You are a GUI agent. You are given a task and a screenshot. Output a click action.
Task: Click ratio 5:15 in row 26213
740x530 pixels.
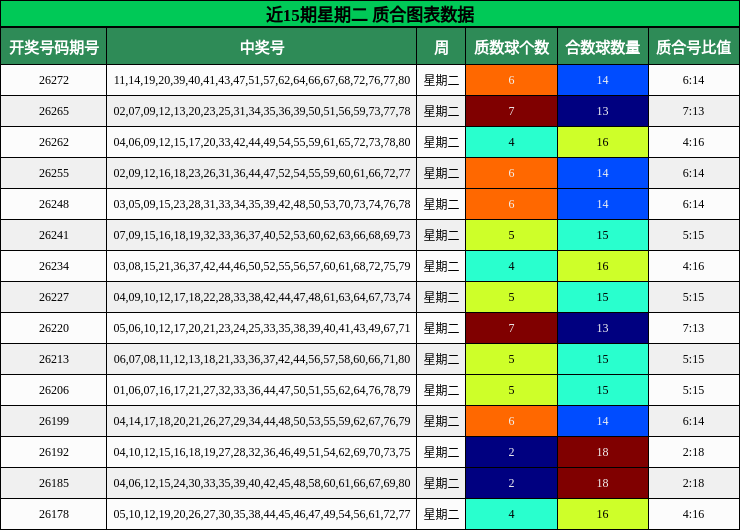693,359
